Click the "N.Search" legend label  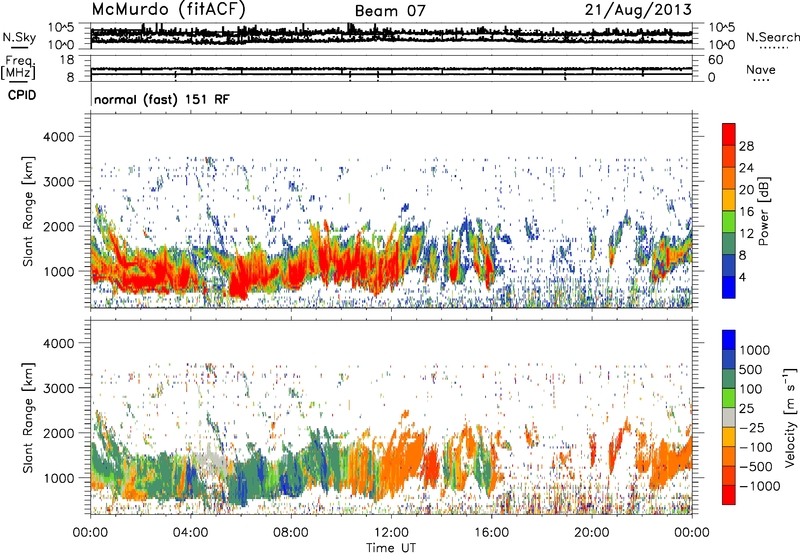772,37
